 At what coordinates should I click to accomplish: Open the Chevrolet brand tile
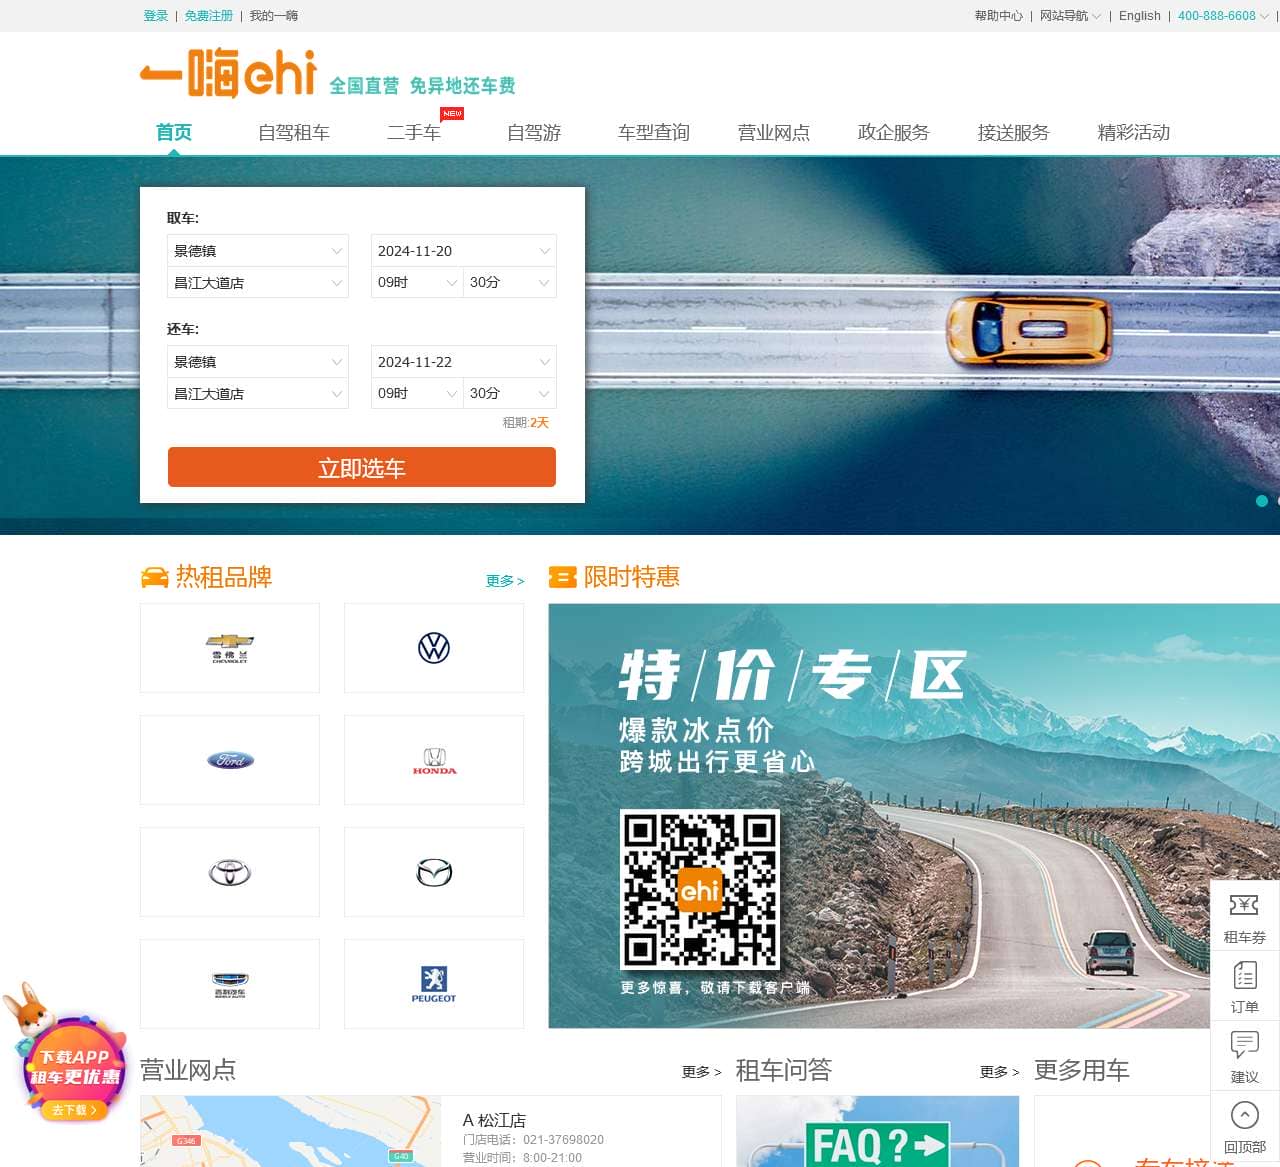coord(230,648)
